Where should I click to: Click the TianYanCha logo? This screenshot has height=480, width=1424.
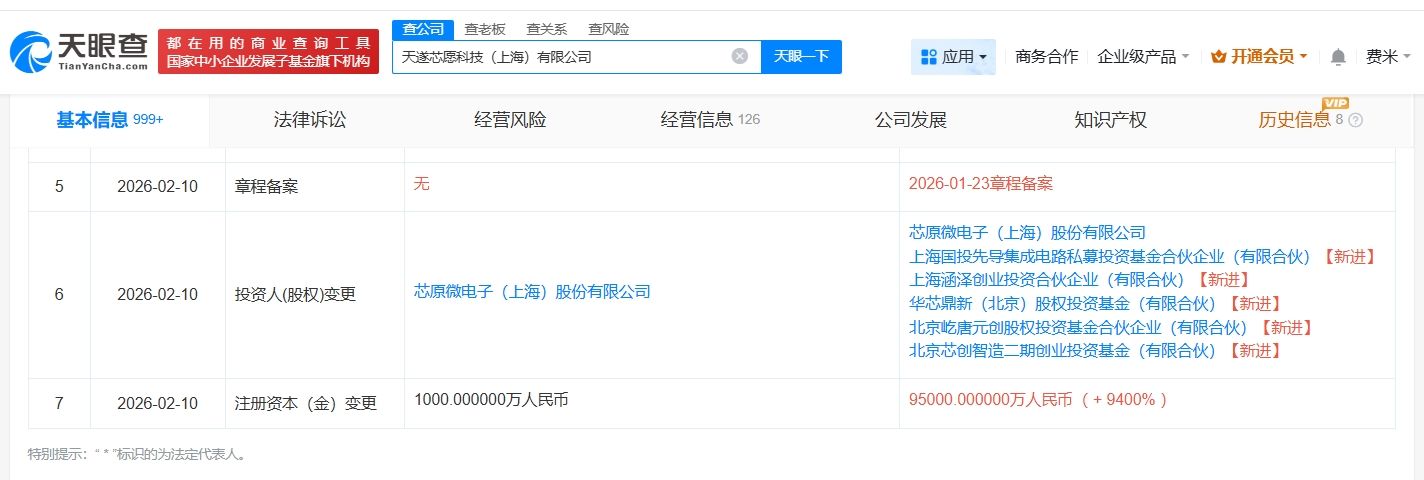point(79,50)
